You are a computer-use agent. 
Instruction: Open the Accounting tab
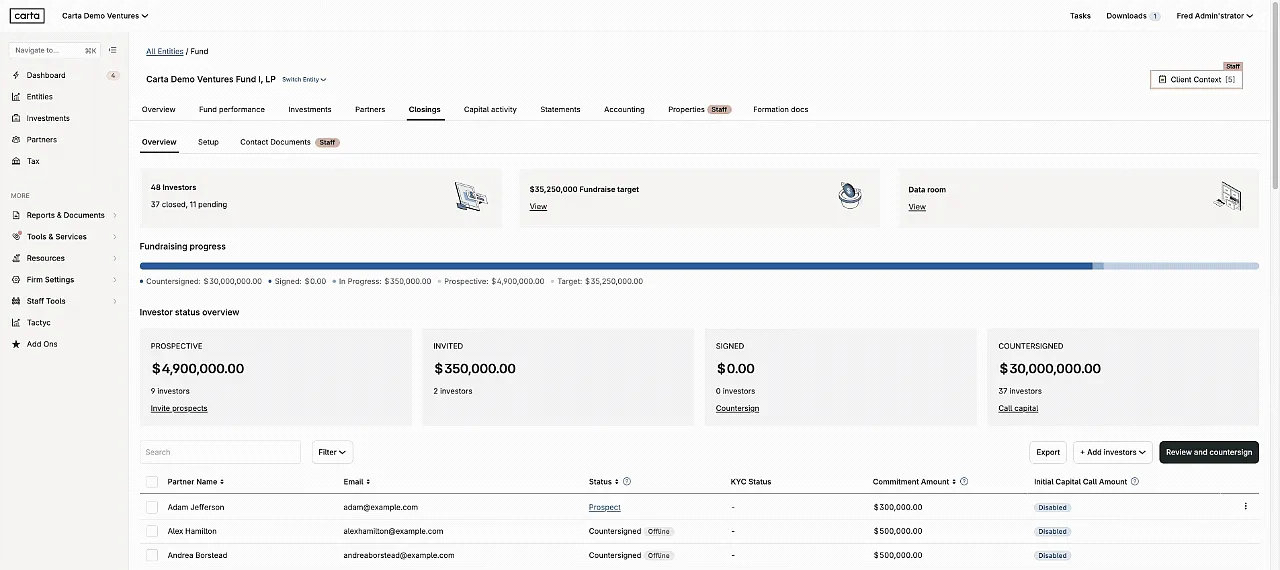(x=624, y=109)
